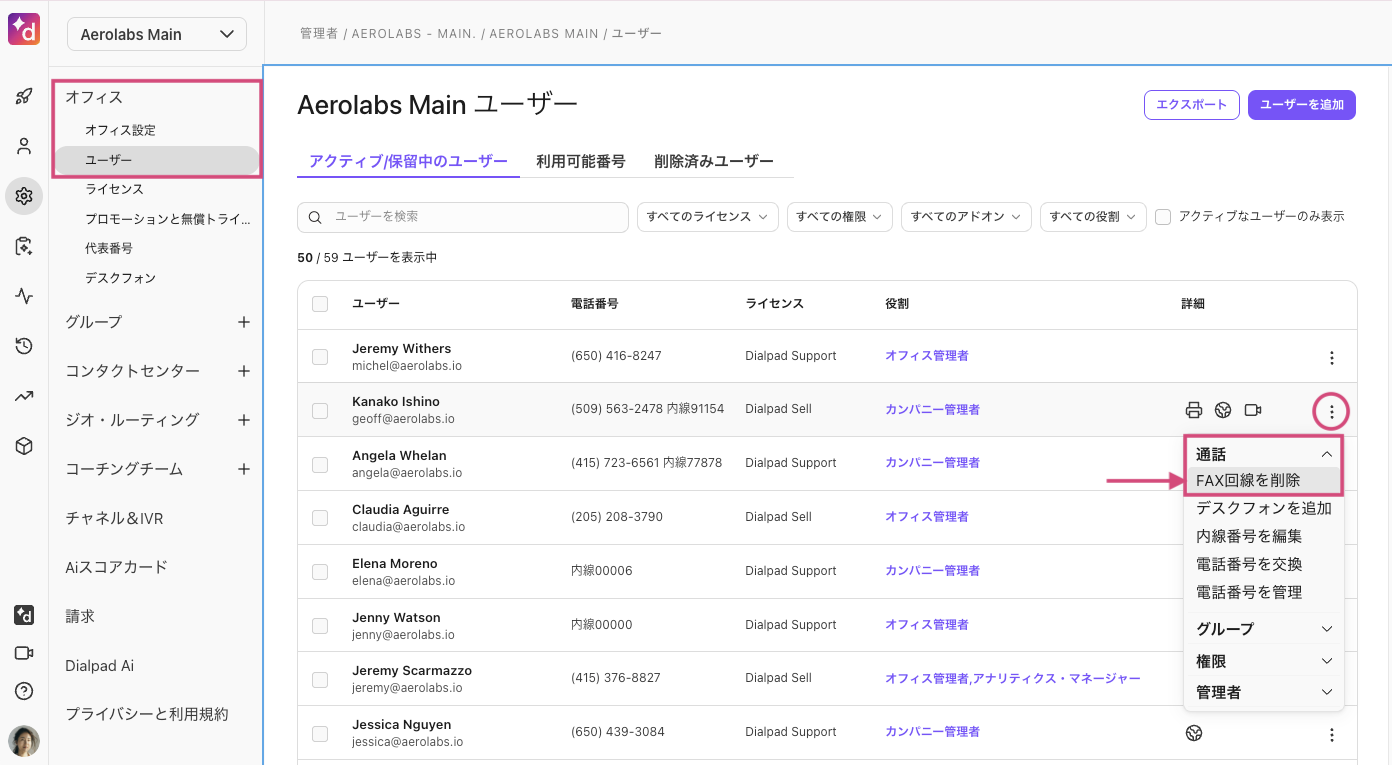Open three-dot menu for Jeremy Withers
This screenshot has width=1392, height=765.
point(1331,357)
